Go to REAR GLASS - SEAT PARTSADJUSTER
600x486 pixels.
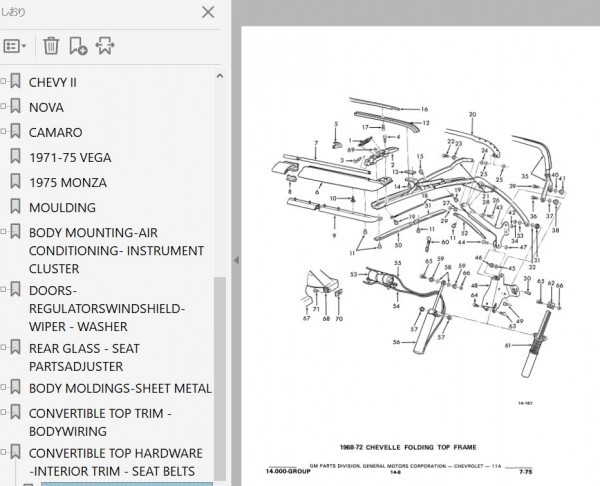click(84, 357)
